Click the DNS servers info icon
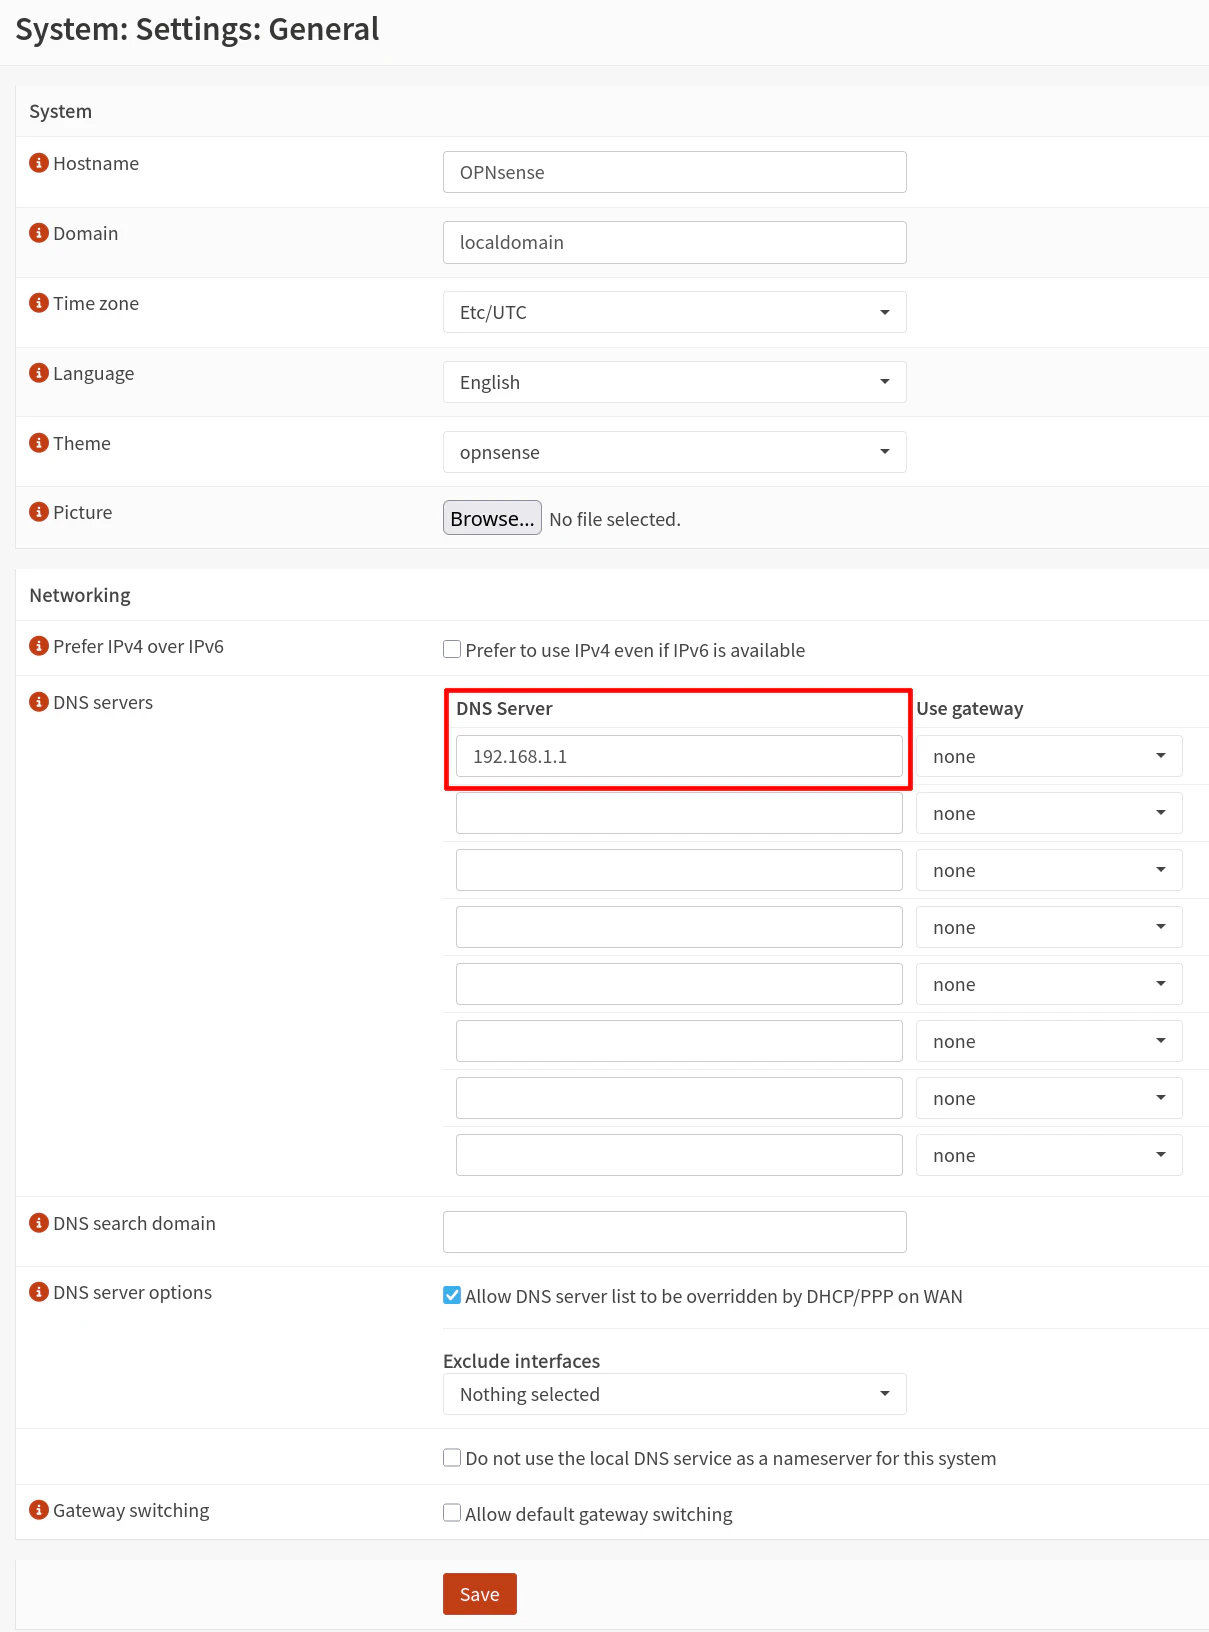The height and width of the screenshot is (1632, 1209). 39,702
